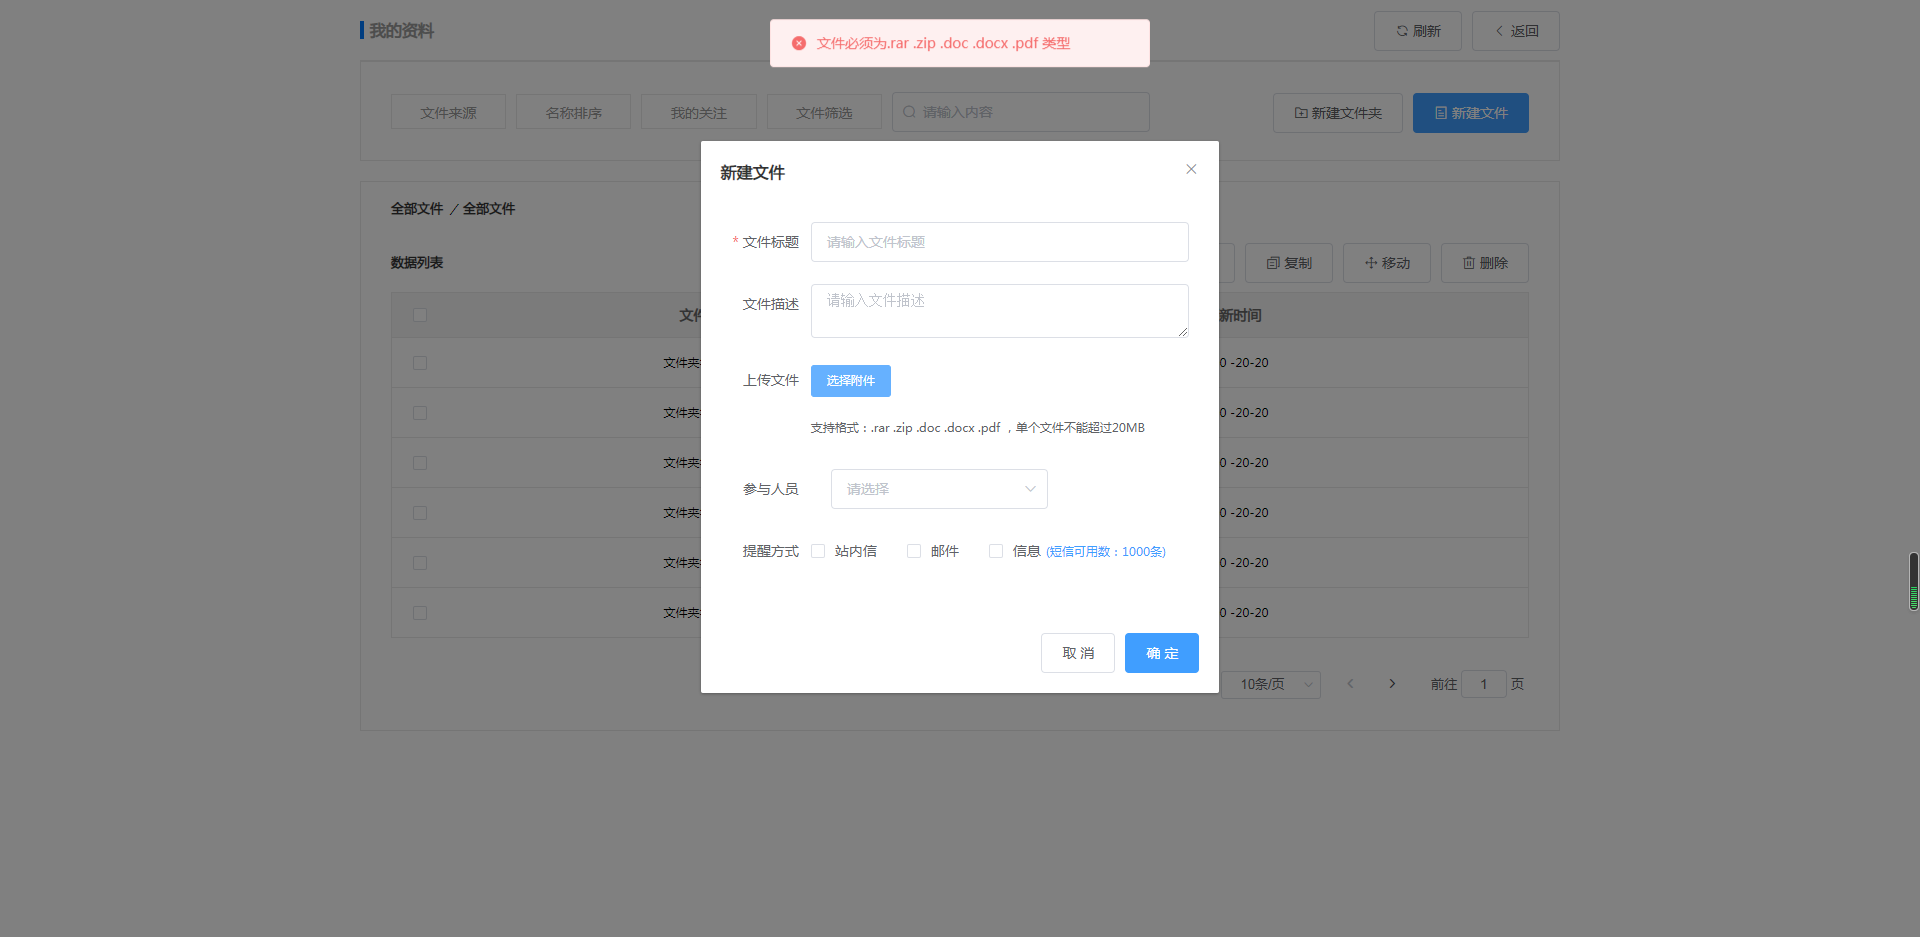Open the 全部文件 breadcrumb entry

pos(417,208)
